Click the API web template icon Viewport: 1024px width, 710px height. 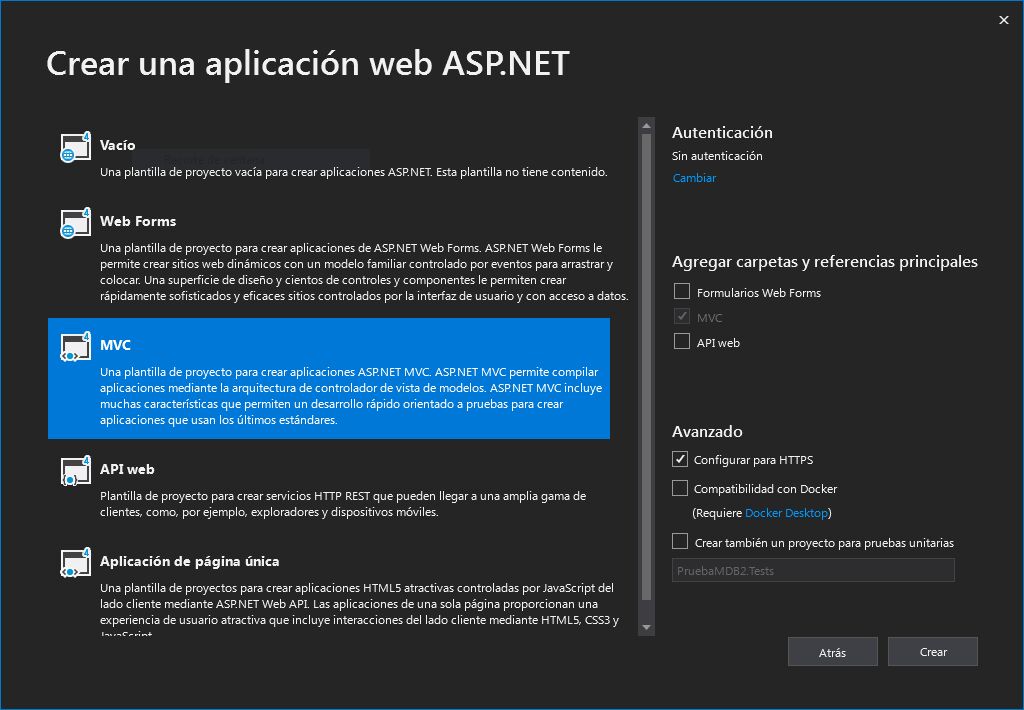tap(75, 471)
